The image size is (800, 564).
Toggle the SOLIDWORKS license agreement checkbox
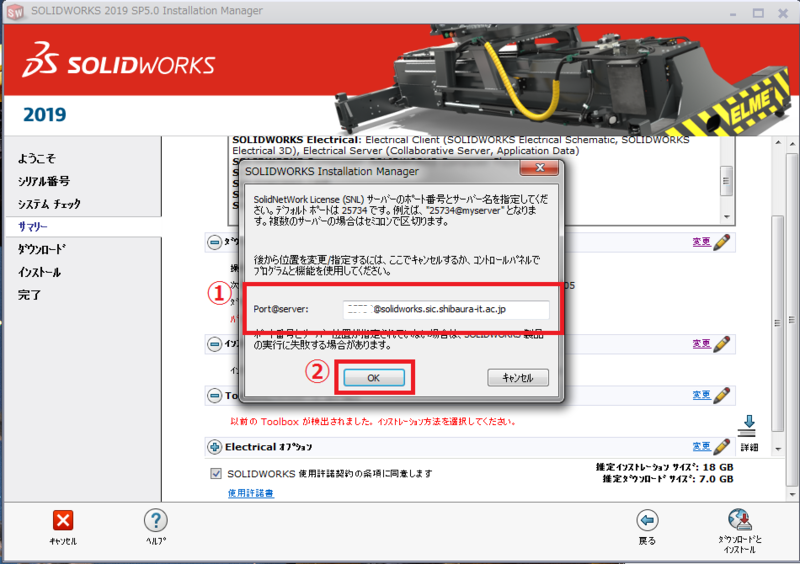click(x=216, y=473)
